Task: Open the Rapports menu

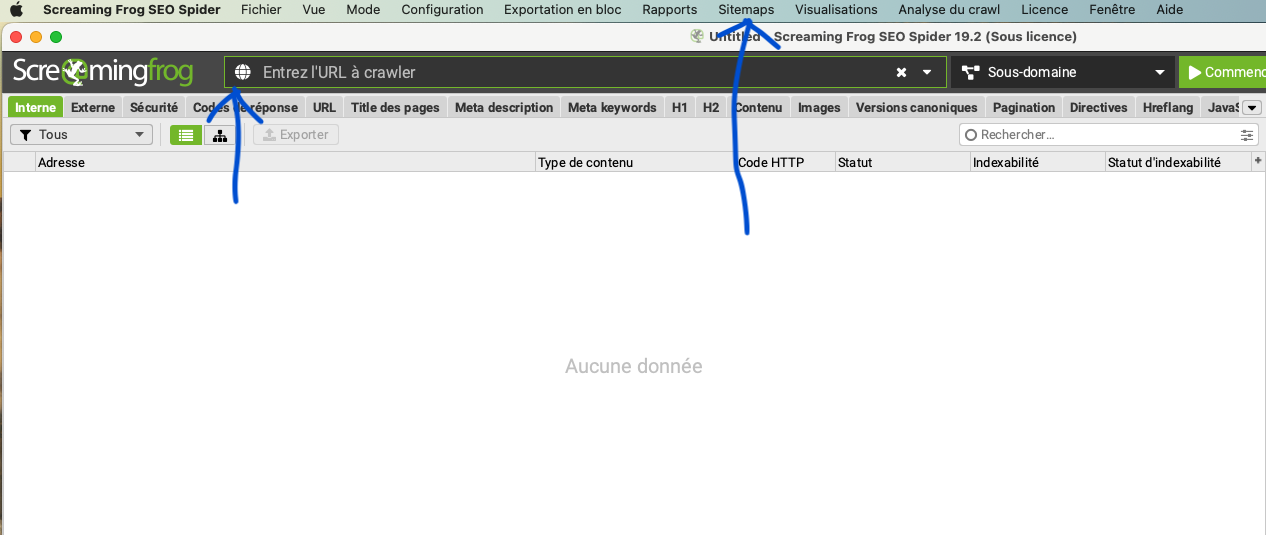Action: pos(670,9)
